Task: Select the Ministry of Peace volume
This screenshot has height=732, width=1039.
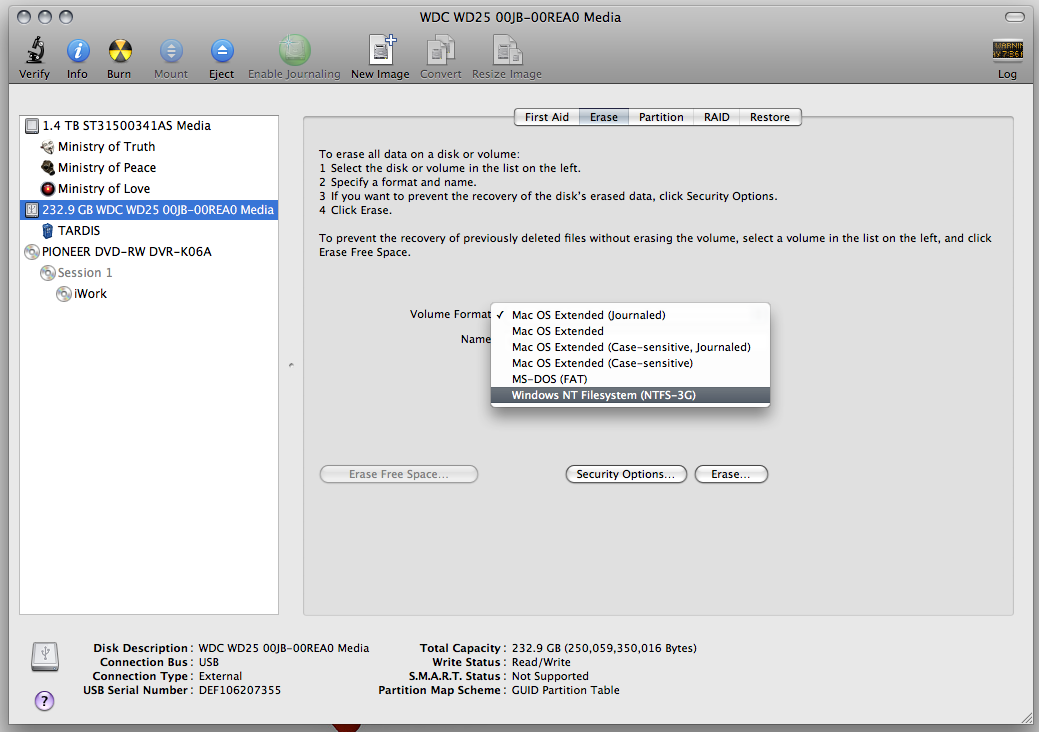Action: tap(149, 168)
